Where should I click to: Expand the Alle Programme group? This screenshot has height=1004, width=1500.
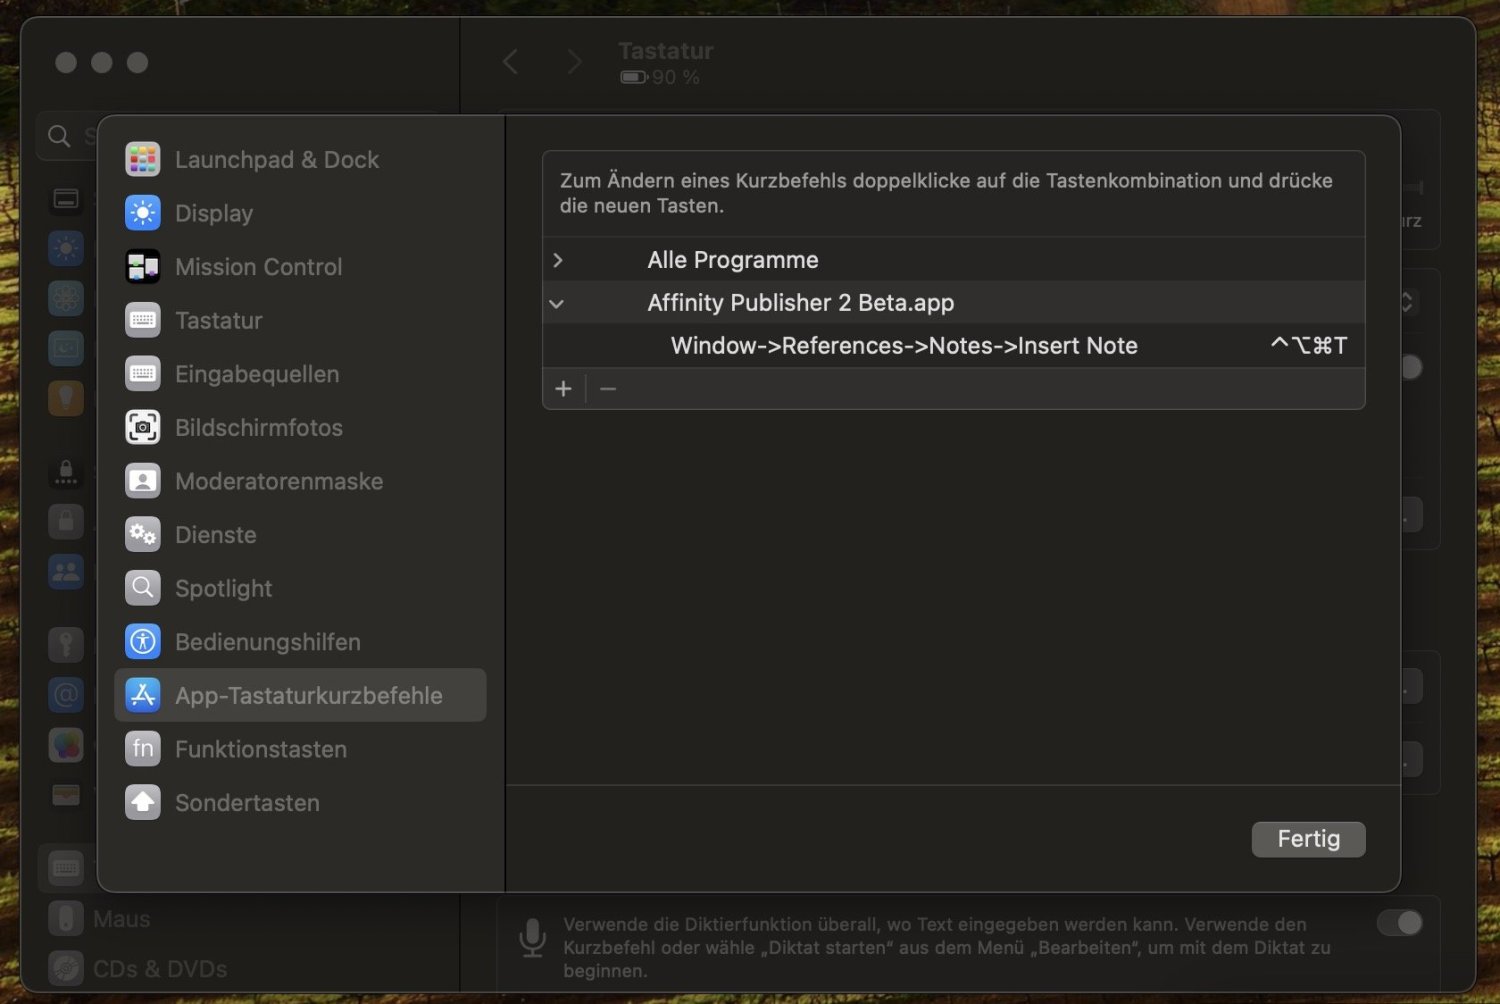[x=558, y=260]
